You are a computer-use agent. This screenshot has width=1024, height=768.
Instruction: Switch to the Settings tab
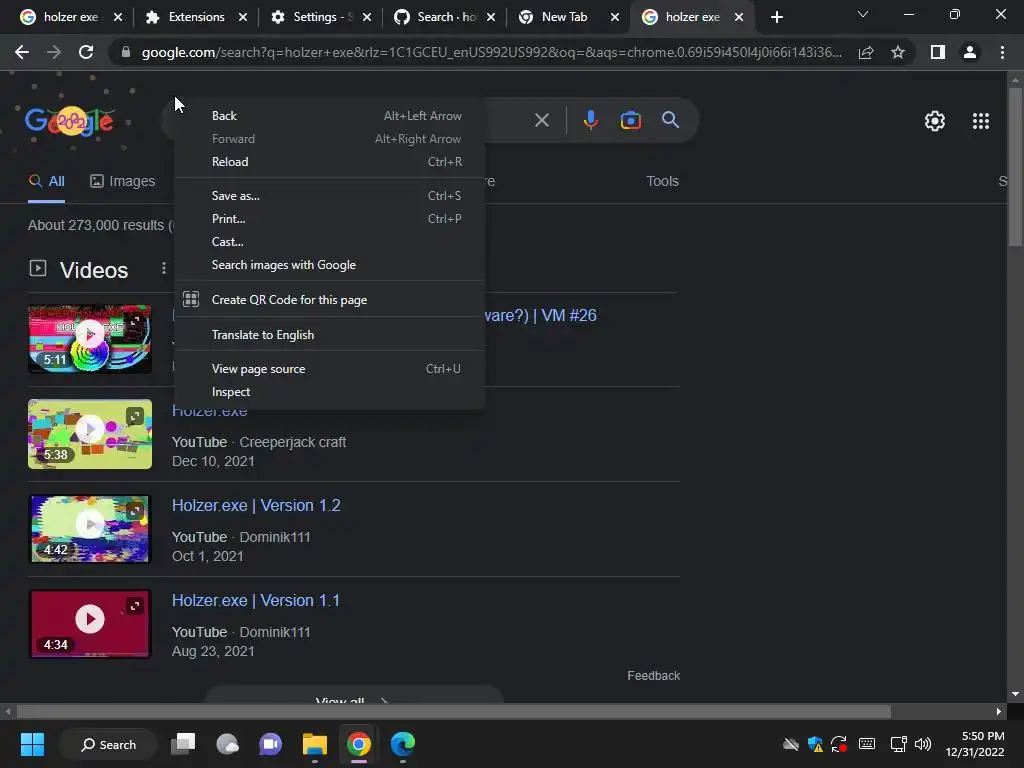pyautogui.click(x=320, y=17)
